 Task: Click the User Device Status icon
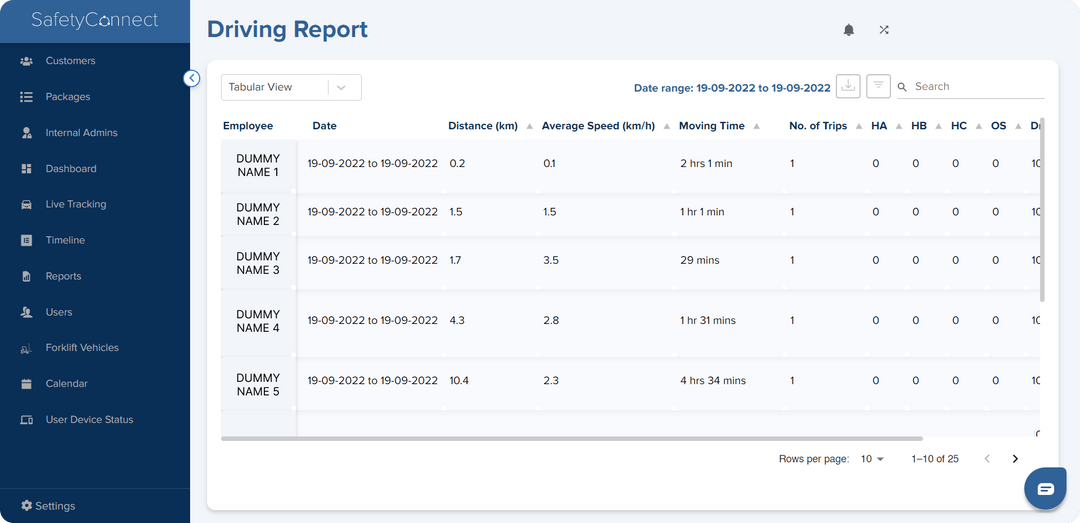coord(26,420)
